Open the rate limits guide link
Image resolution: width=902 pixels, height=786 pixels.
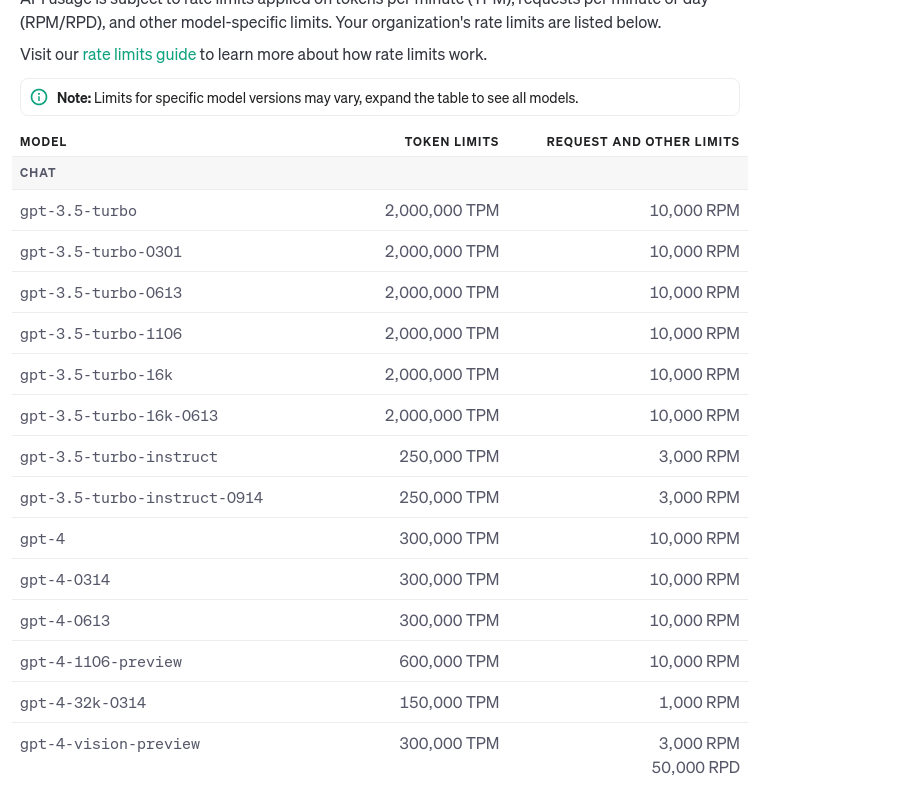139,54
